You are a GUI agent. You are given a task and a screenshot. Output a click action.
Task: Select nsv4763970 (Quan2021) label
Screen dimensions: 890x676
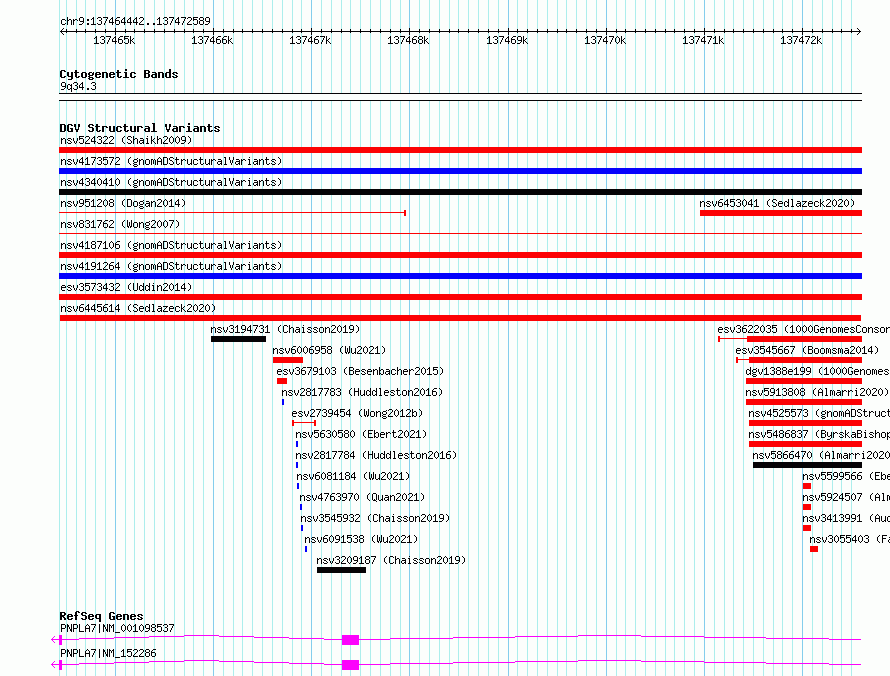pos(362,497)
